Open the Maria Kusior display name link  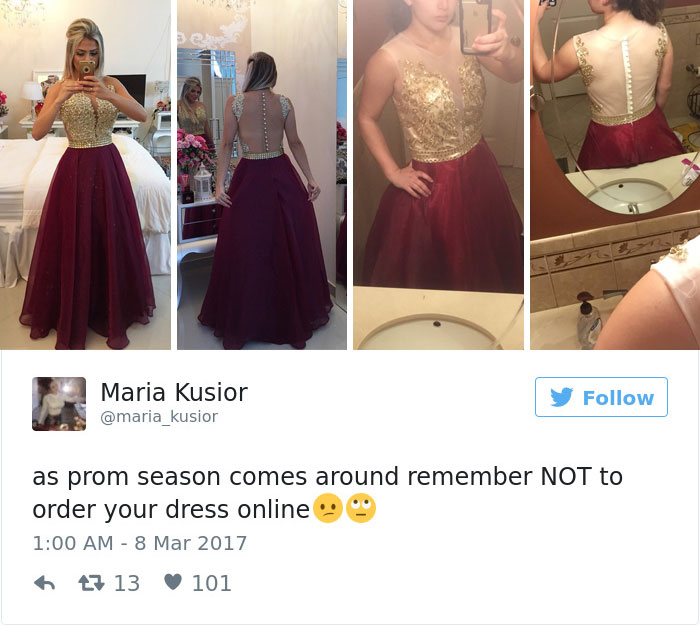point(174,392)
